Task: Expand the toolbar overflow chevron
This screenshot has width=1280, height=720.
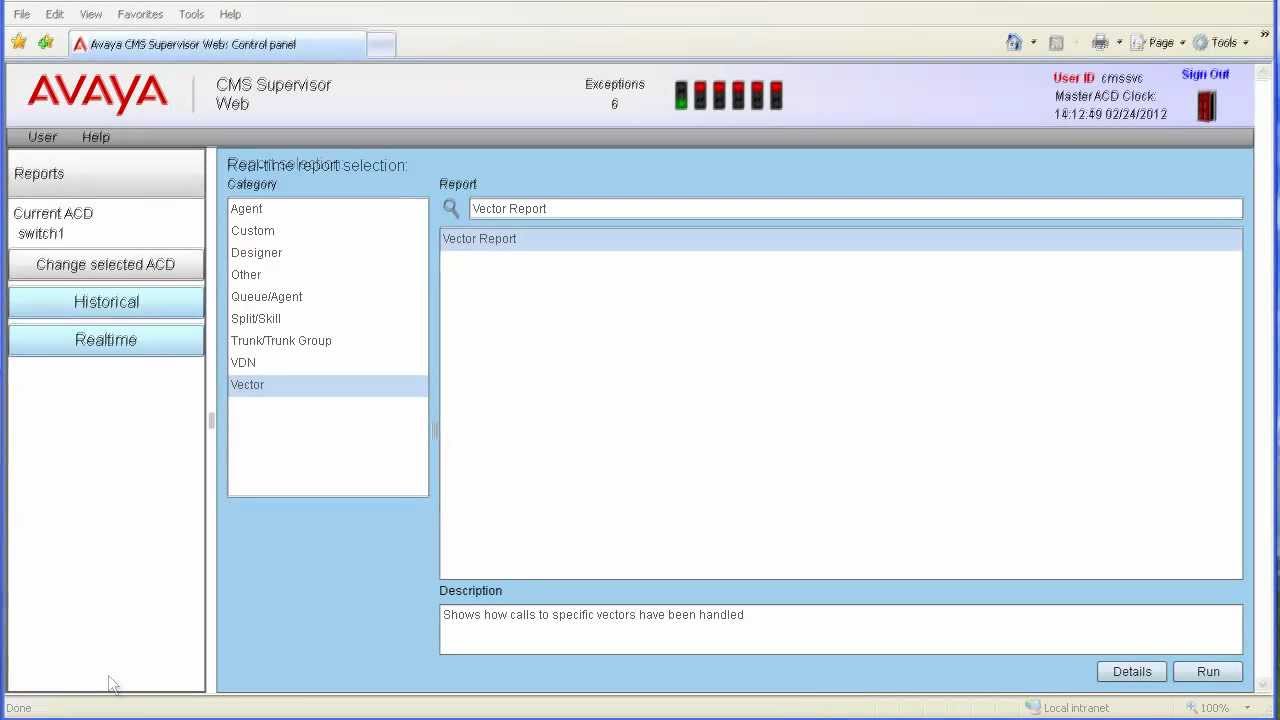Action: (x=1265, y=35)
